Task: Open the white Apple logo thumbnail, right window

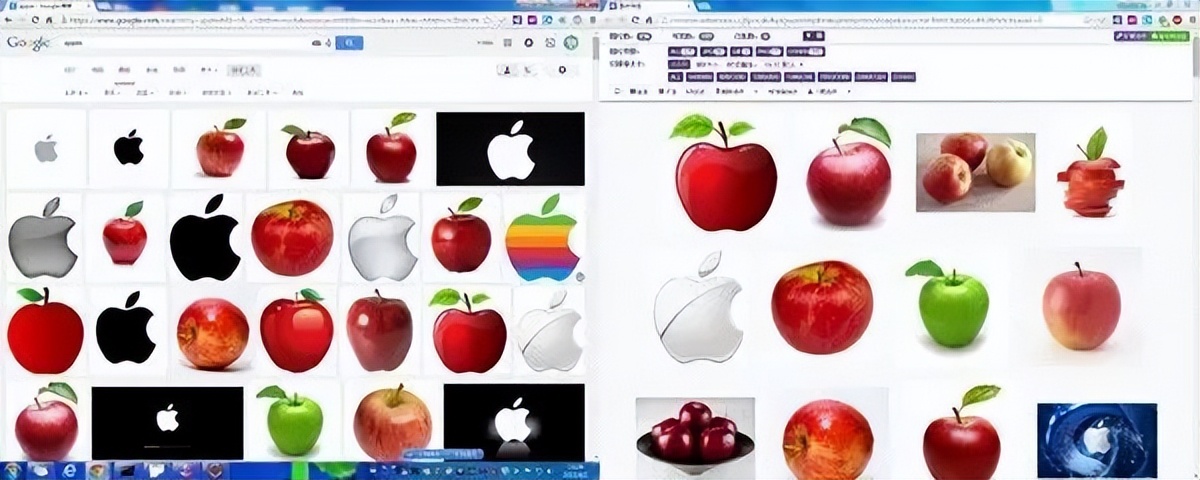Action: coord(700,307)
